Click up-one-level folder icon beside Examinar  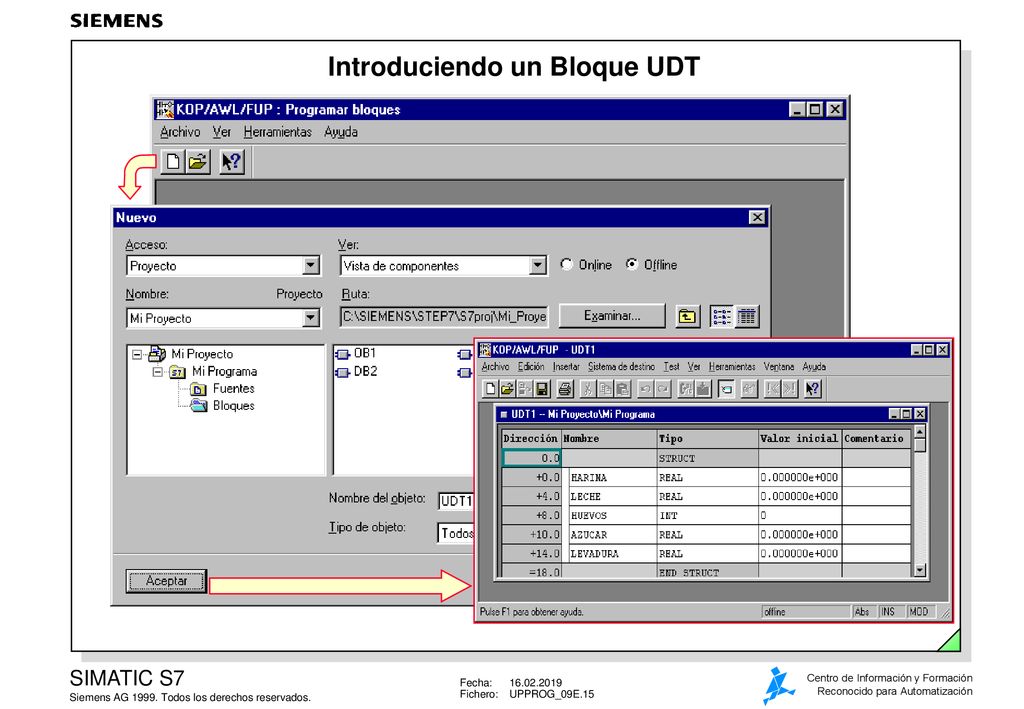coord(687,317)
